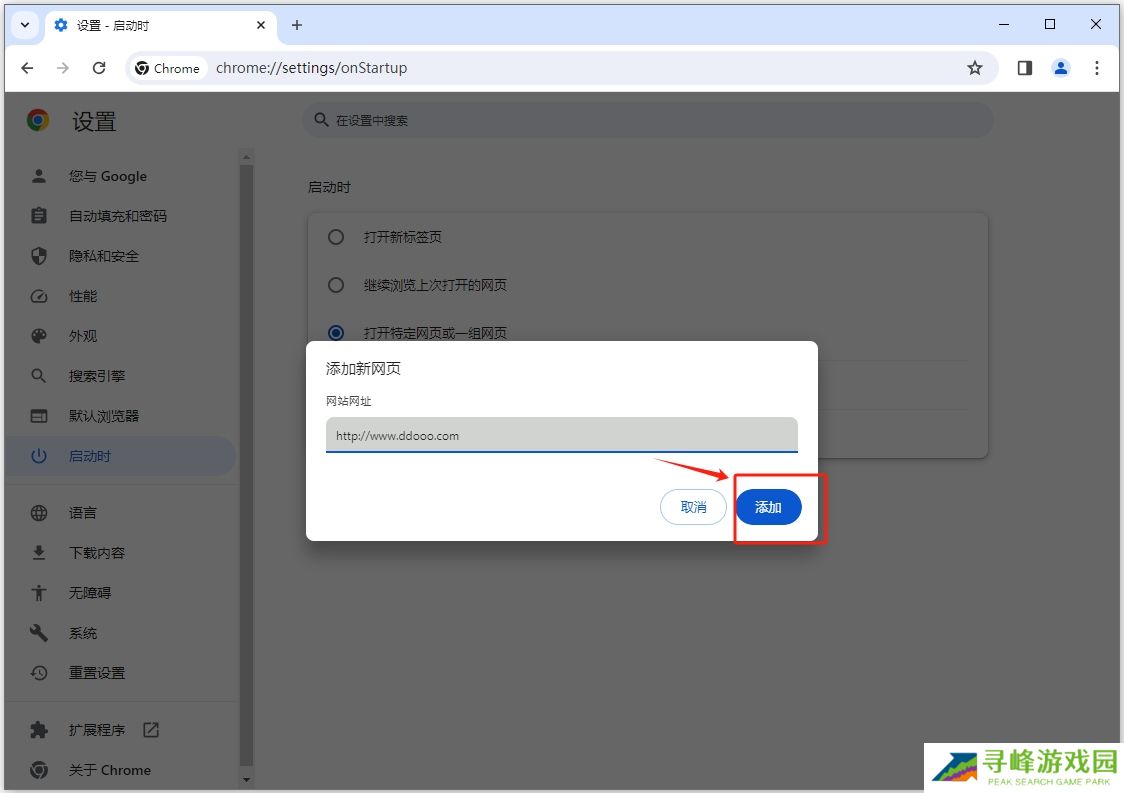Open the profile avatar icon
The image size is (1124, 793).
pyautogui.click(x=1060, y=68)
